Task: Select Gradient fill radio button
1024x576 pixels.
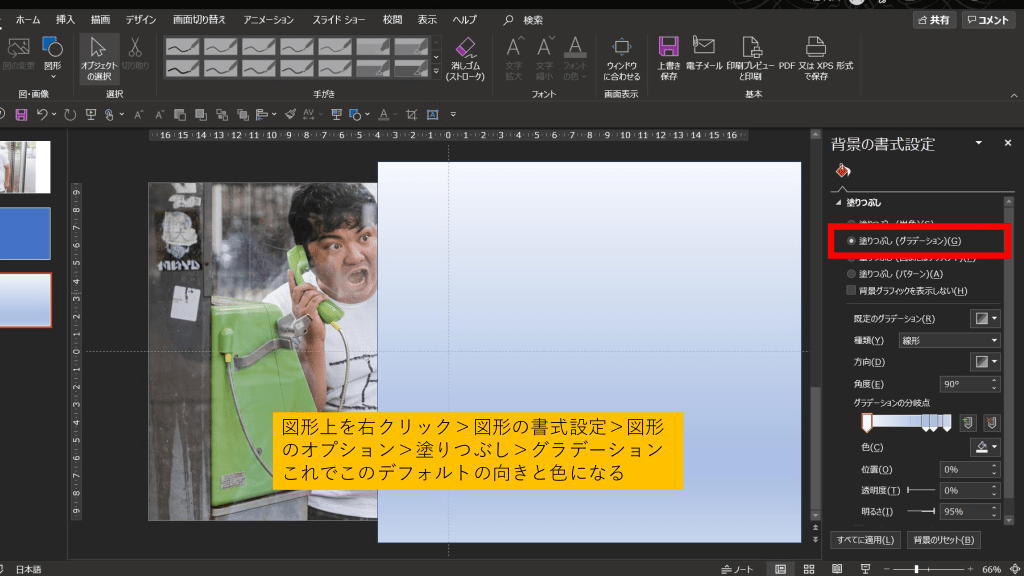Action: click(852, 241)
